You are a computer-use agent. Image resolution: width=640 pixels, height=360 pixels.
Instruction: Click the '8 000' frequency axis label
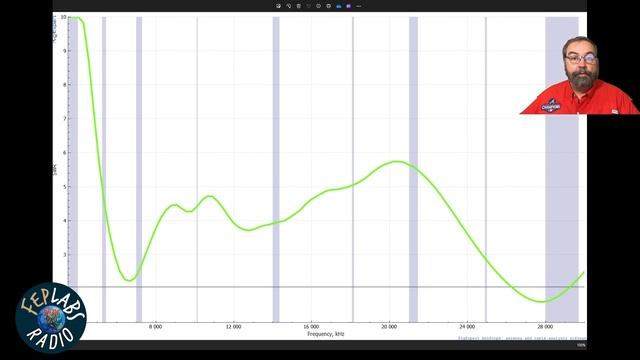(x=156, y=327)
